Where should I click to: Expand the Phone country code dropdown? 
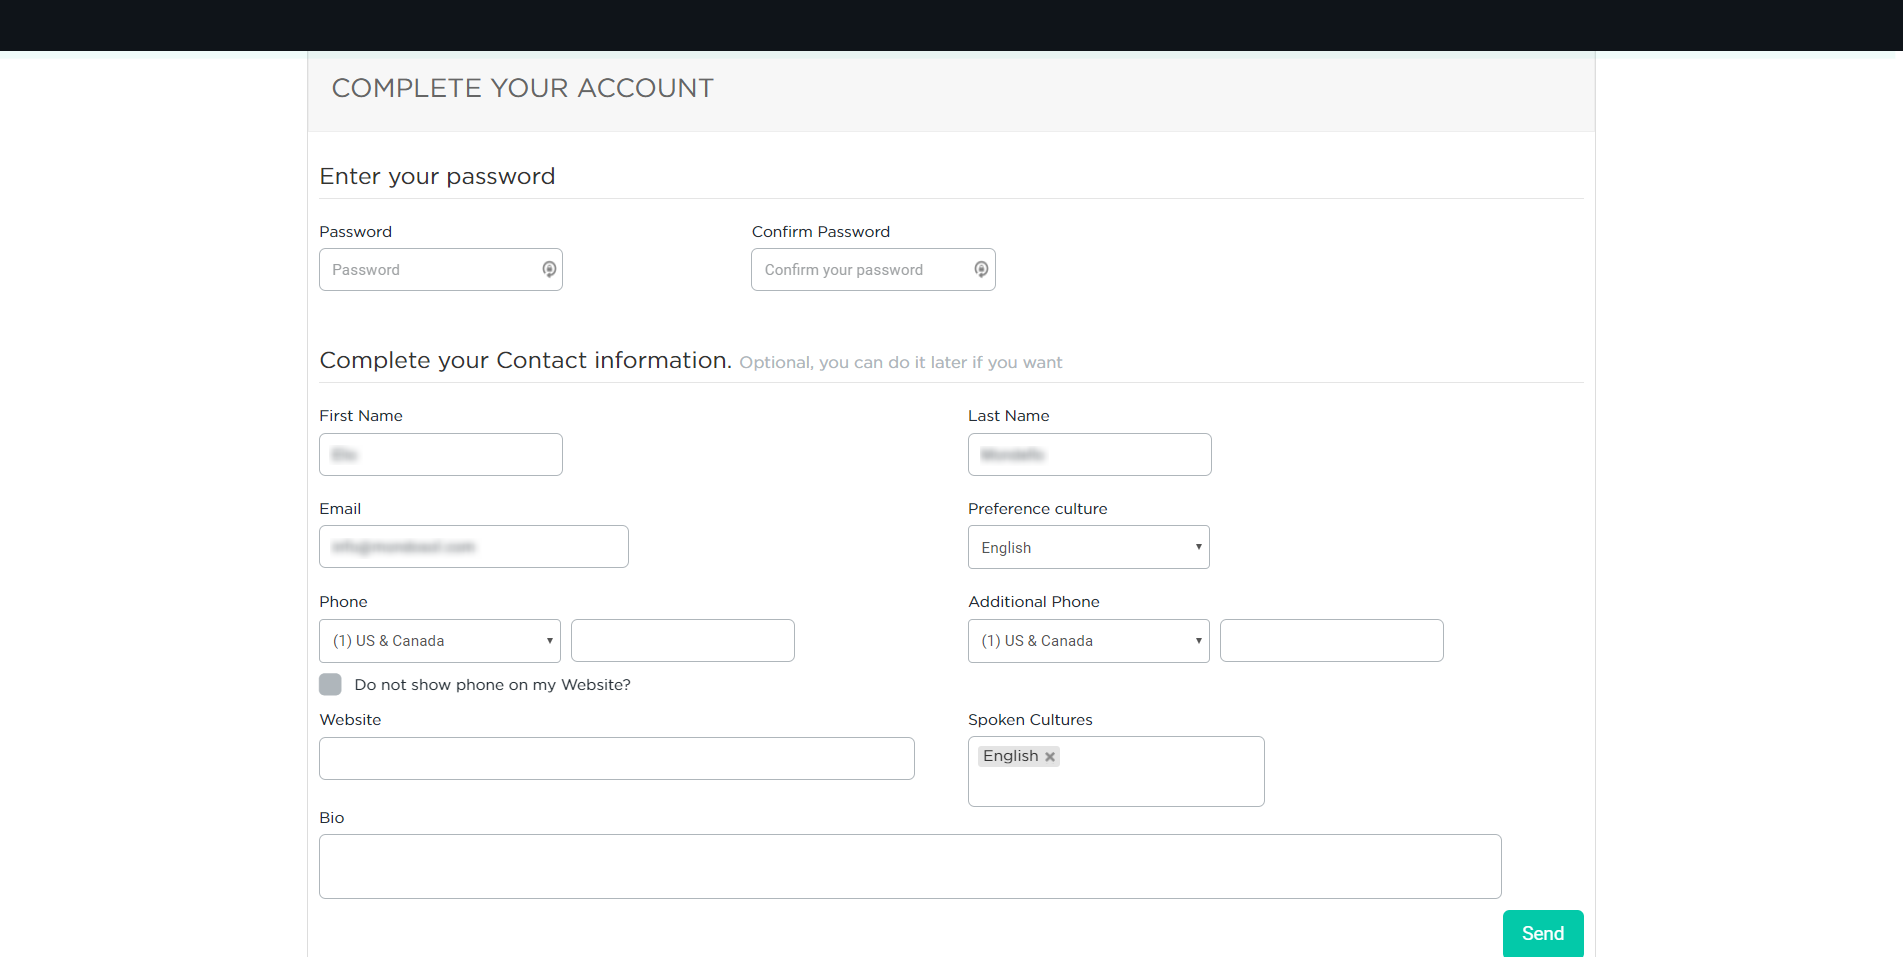(439, 641)
